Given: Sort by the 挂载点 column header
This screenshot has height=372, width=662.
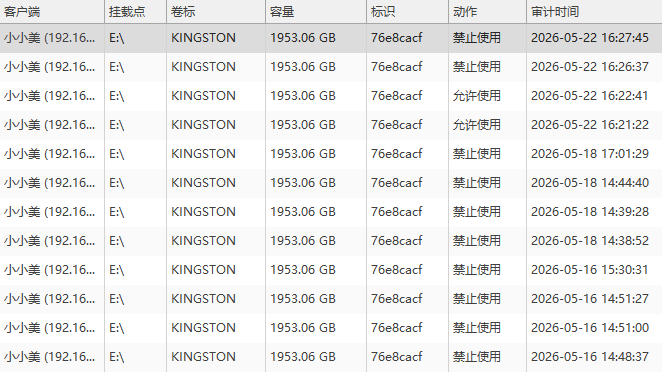Looking at the screenshot, I should pos(136,11).
